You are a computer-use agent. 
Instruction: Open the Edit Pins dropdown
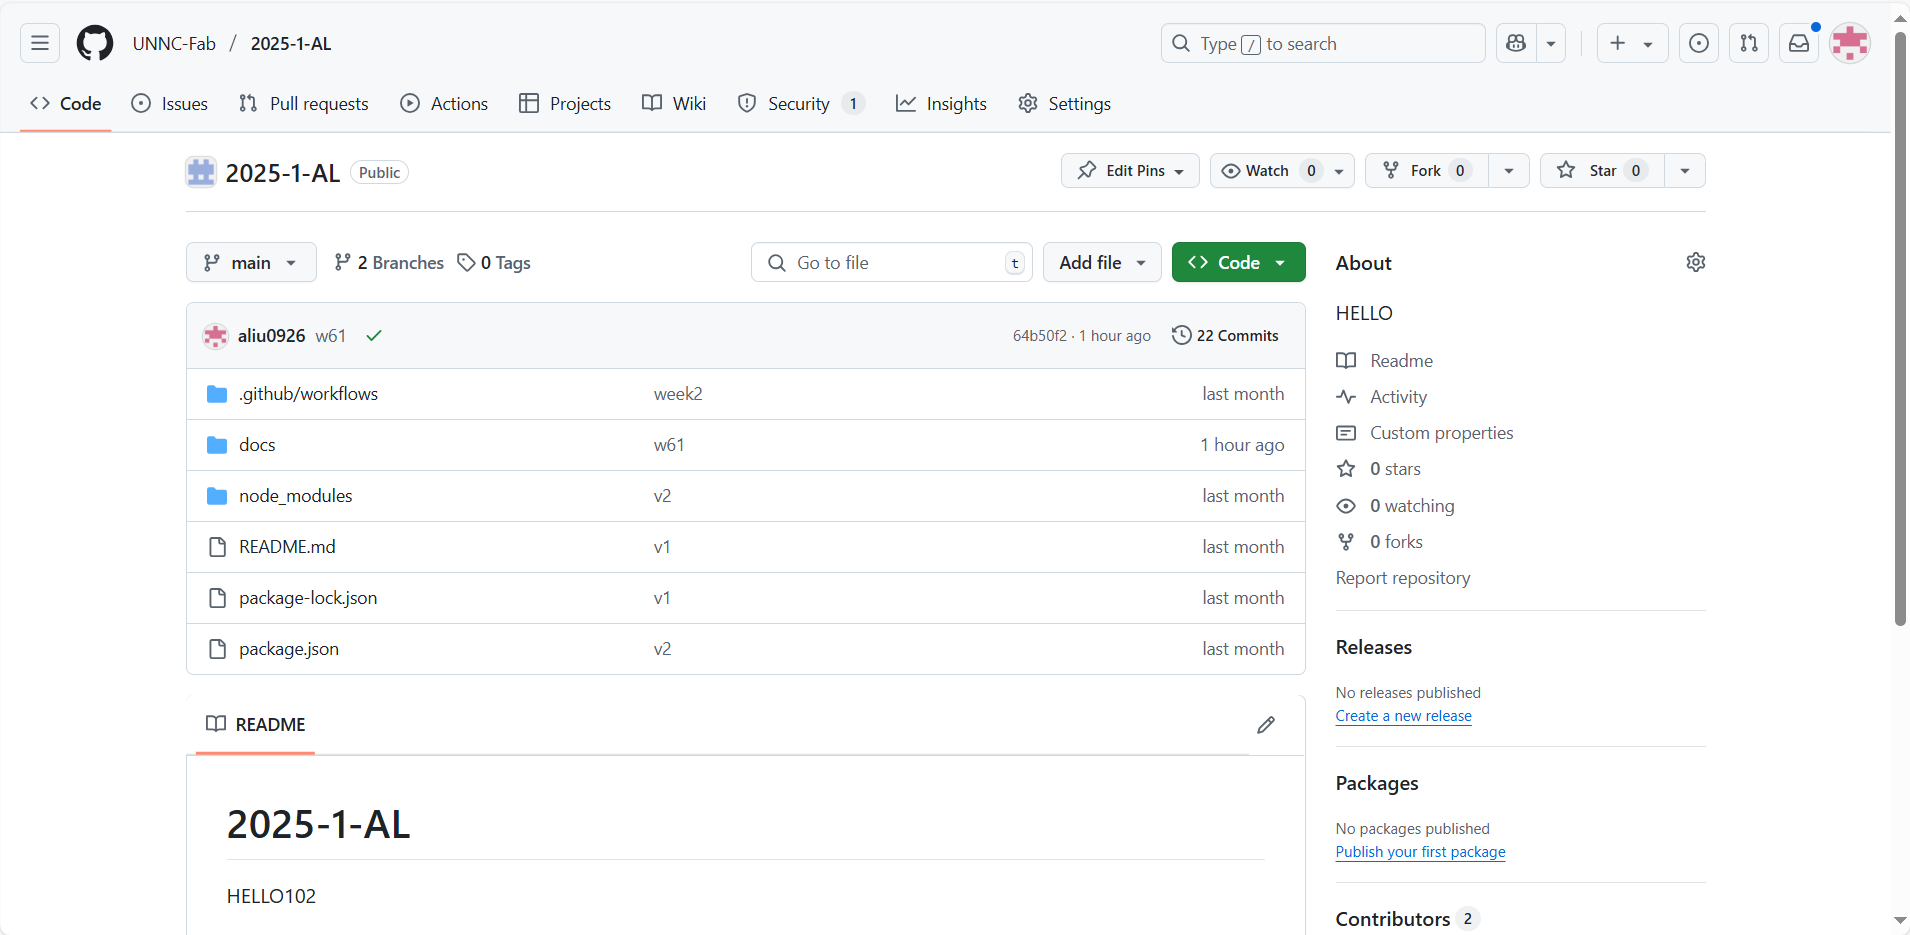[1130, 171]
